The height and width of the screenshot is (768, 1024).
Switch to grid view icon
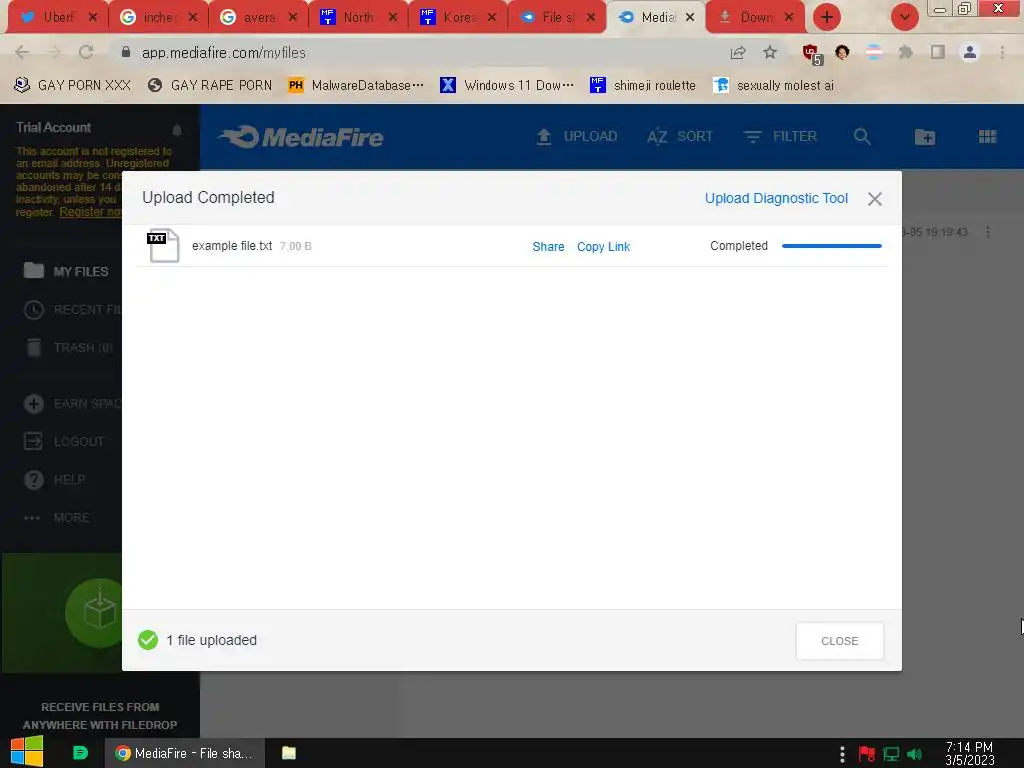[987, 136]
